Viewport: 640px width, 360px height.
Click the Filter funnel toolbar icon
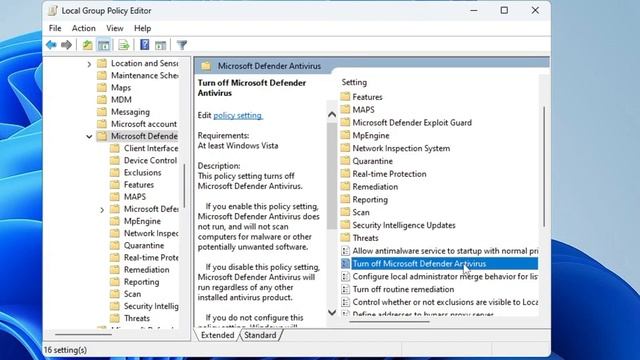pyautogui.click(x=182, y=45)
